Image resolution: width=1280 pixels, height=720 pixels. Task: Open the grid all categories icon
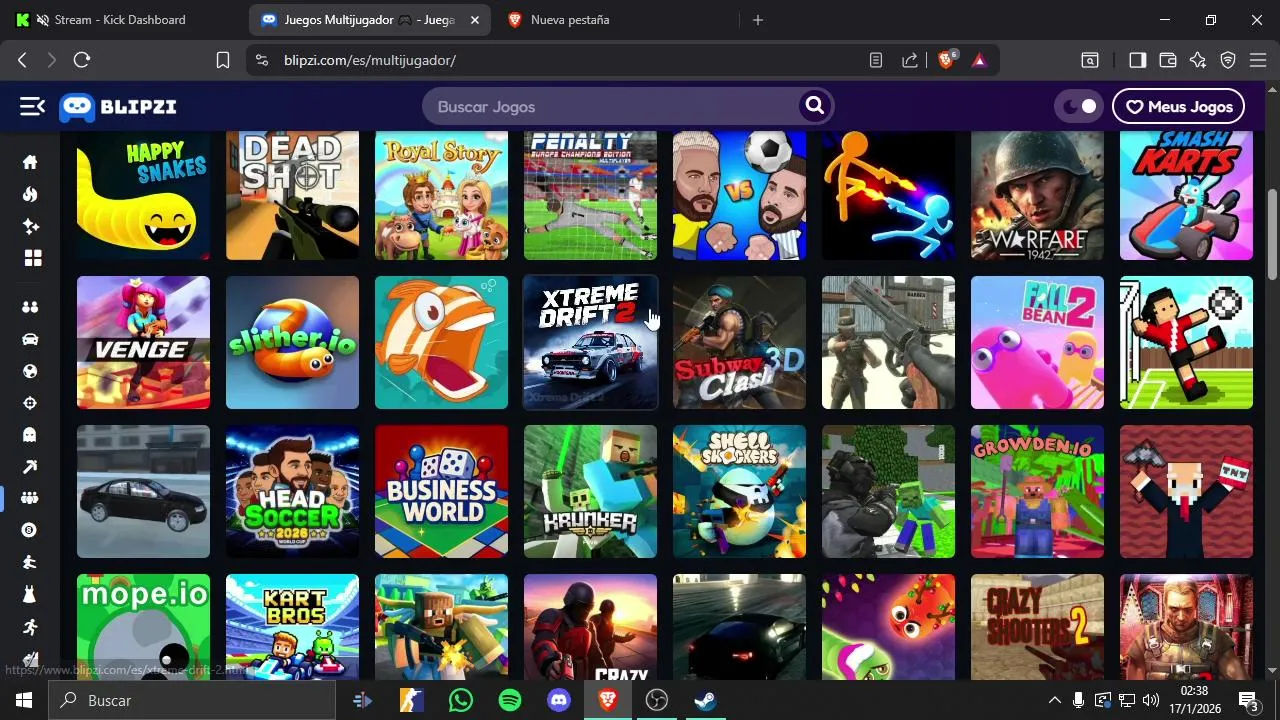click(x=33, y=258)
